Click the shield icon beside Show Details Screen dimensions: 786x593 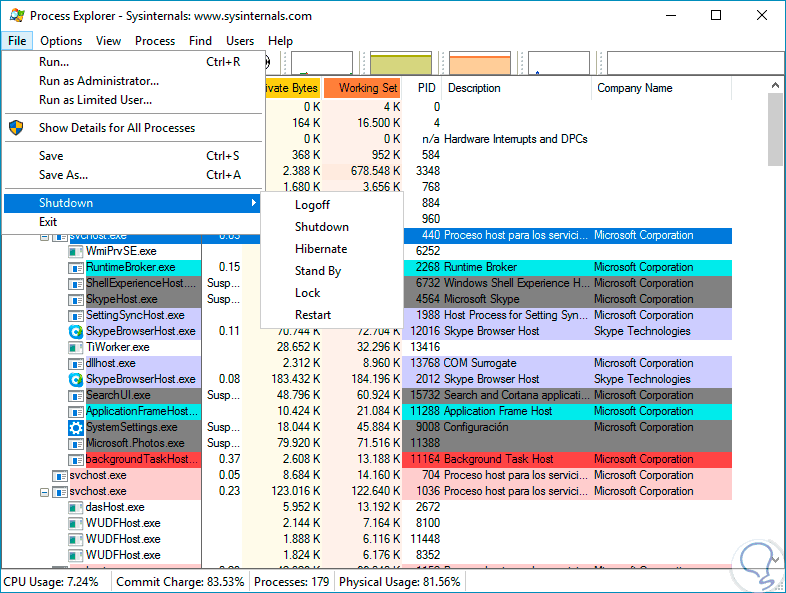[16, 128]
